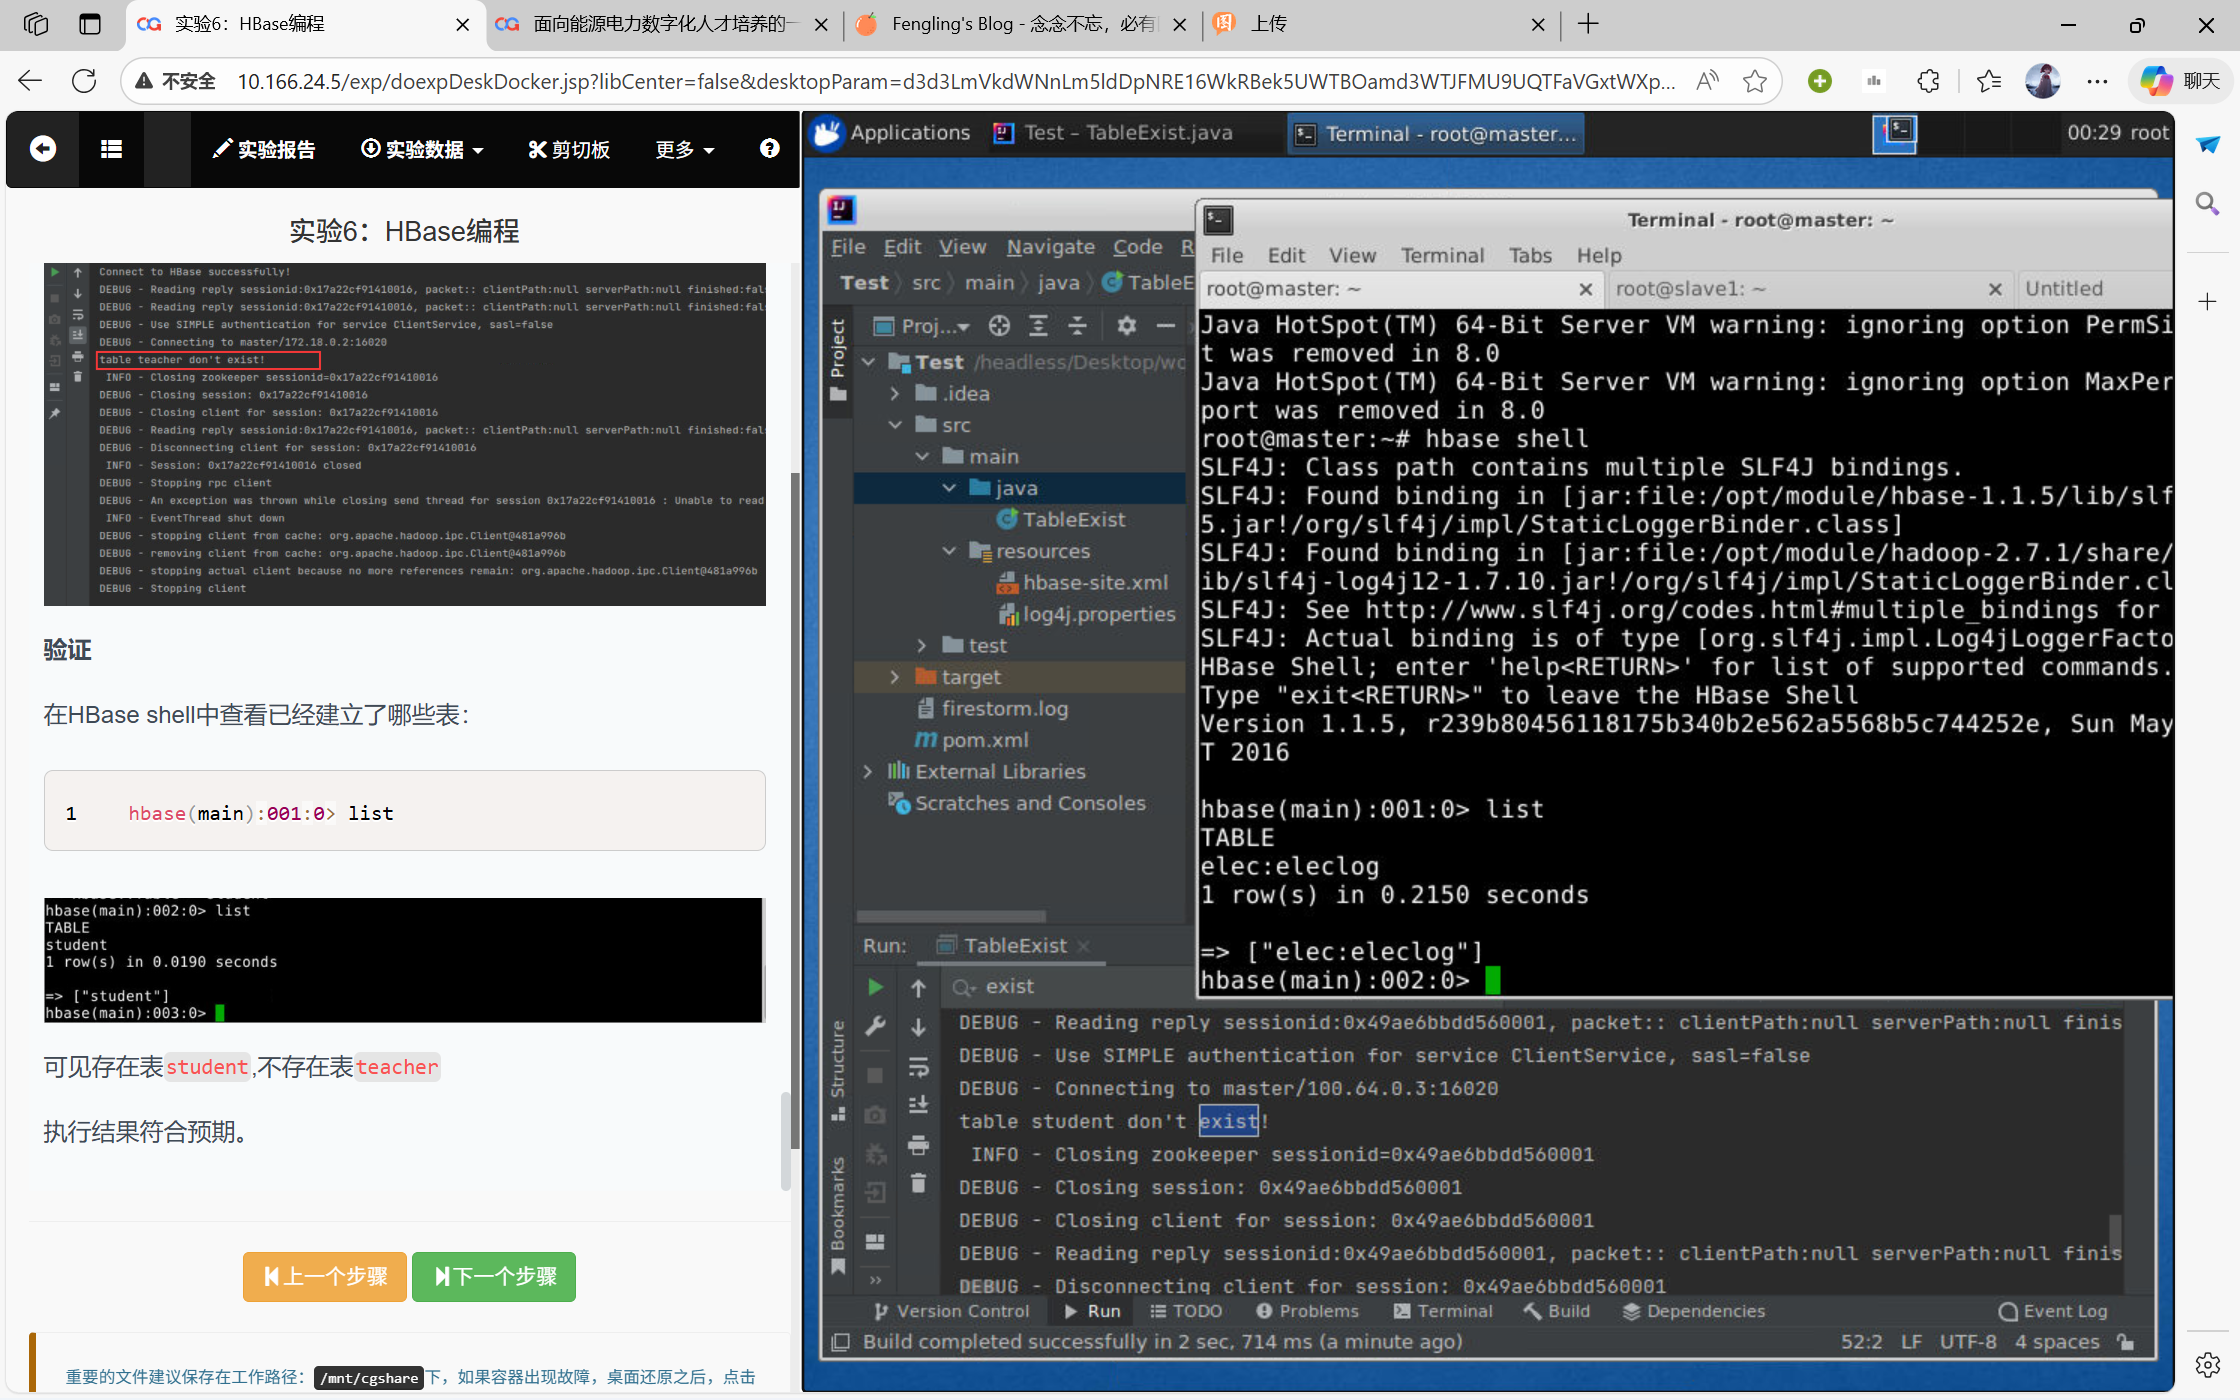Screen dimensions: 2240x1400
Task: Open Project panel gear options
Action: coord(1127,326)
